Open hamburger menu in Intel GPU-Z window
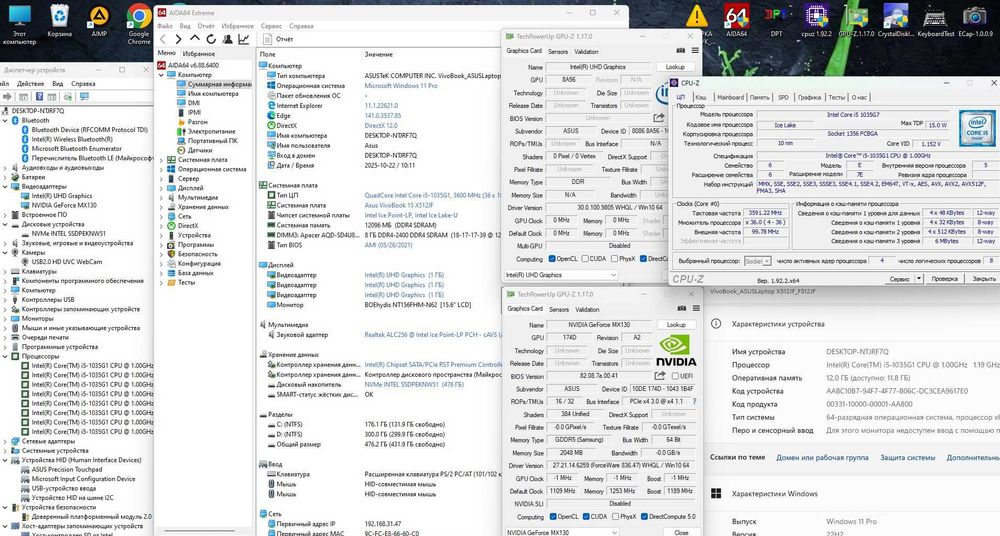This screenshot has width=1000, height=536. point(695,50)
